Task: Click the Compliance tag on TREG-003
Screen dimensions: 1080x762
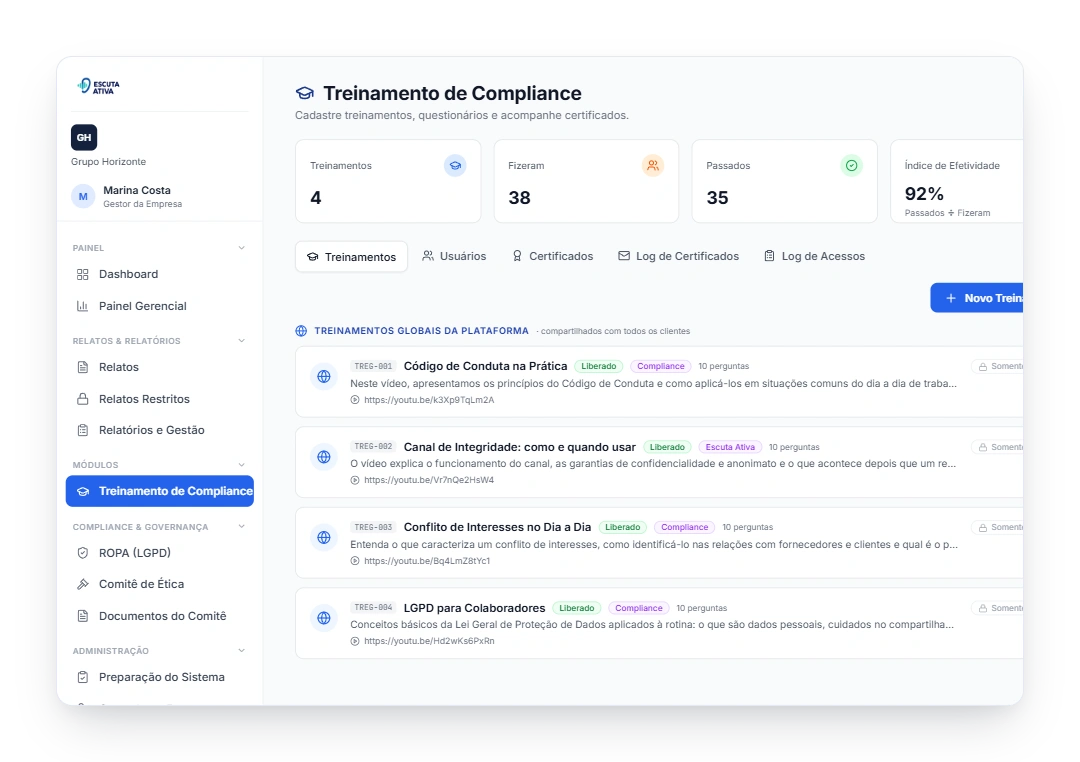Action: (x=685, y=527)
